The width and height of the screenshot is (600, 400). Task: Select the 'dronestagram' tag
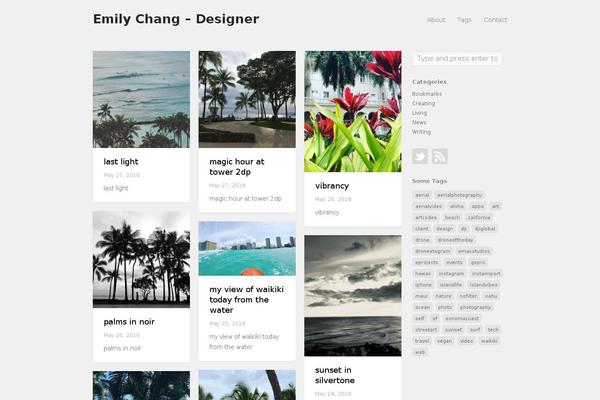coord(433,251)
